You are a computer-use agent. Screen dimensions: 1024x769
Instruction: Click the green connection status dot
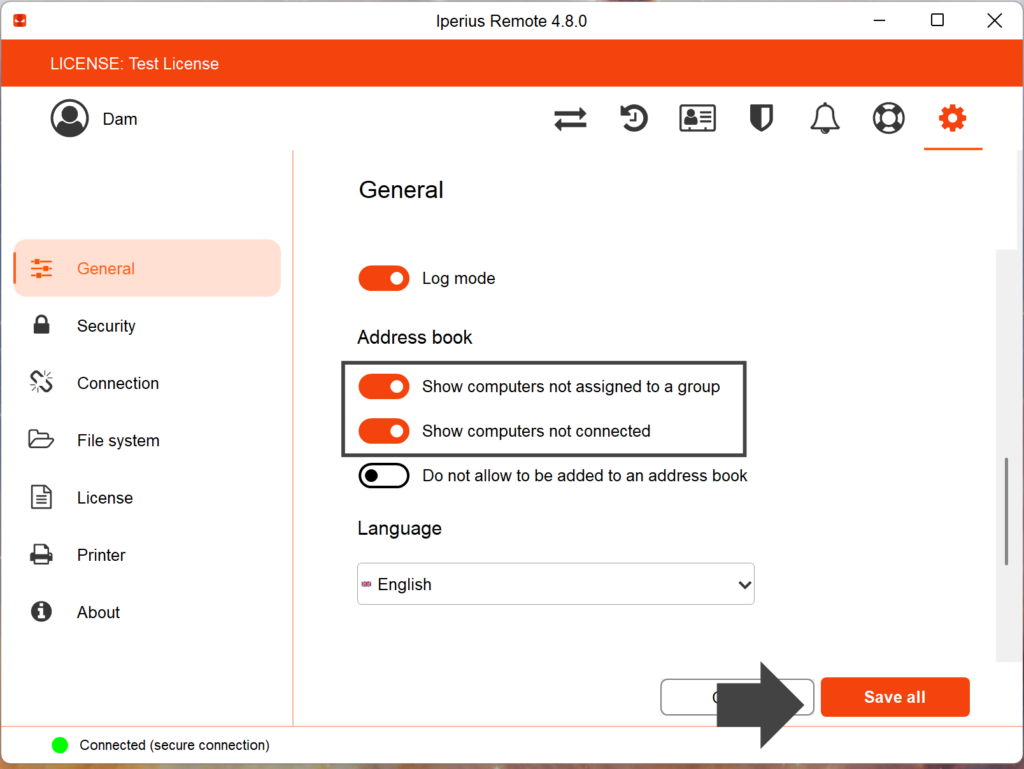pos(60,745)
